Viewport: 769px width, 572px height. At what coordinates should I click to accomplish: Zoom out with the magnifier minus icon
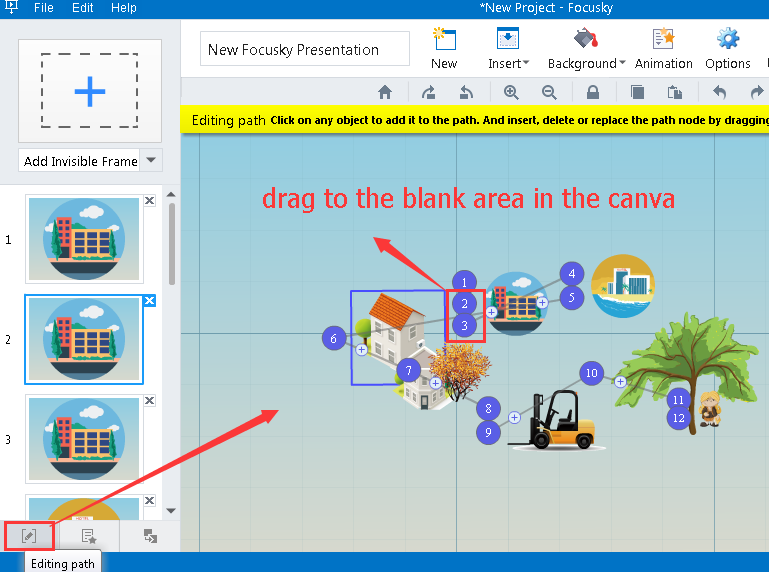coord(549,92)
